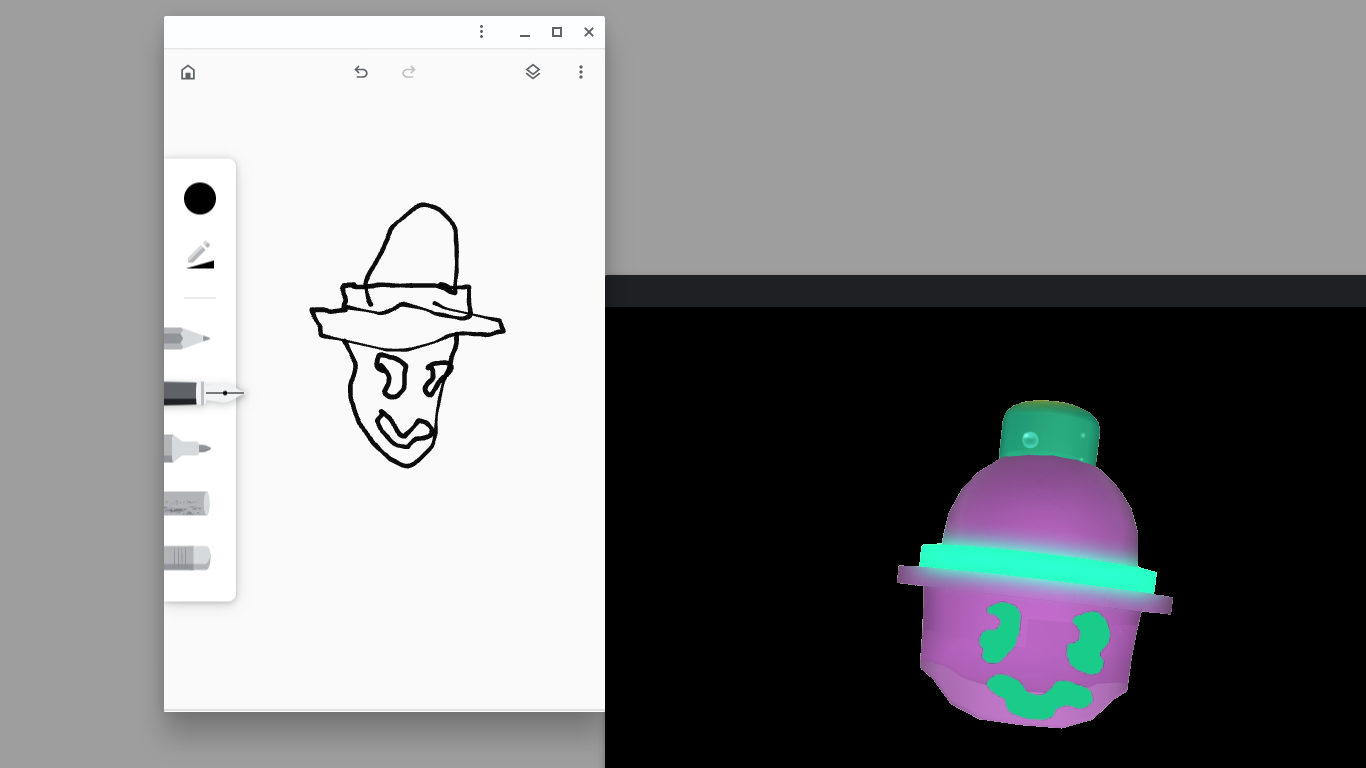This screenshot has width=1366, height=768.
Task: Select the eraser tool
Action: point(187,558)
